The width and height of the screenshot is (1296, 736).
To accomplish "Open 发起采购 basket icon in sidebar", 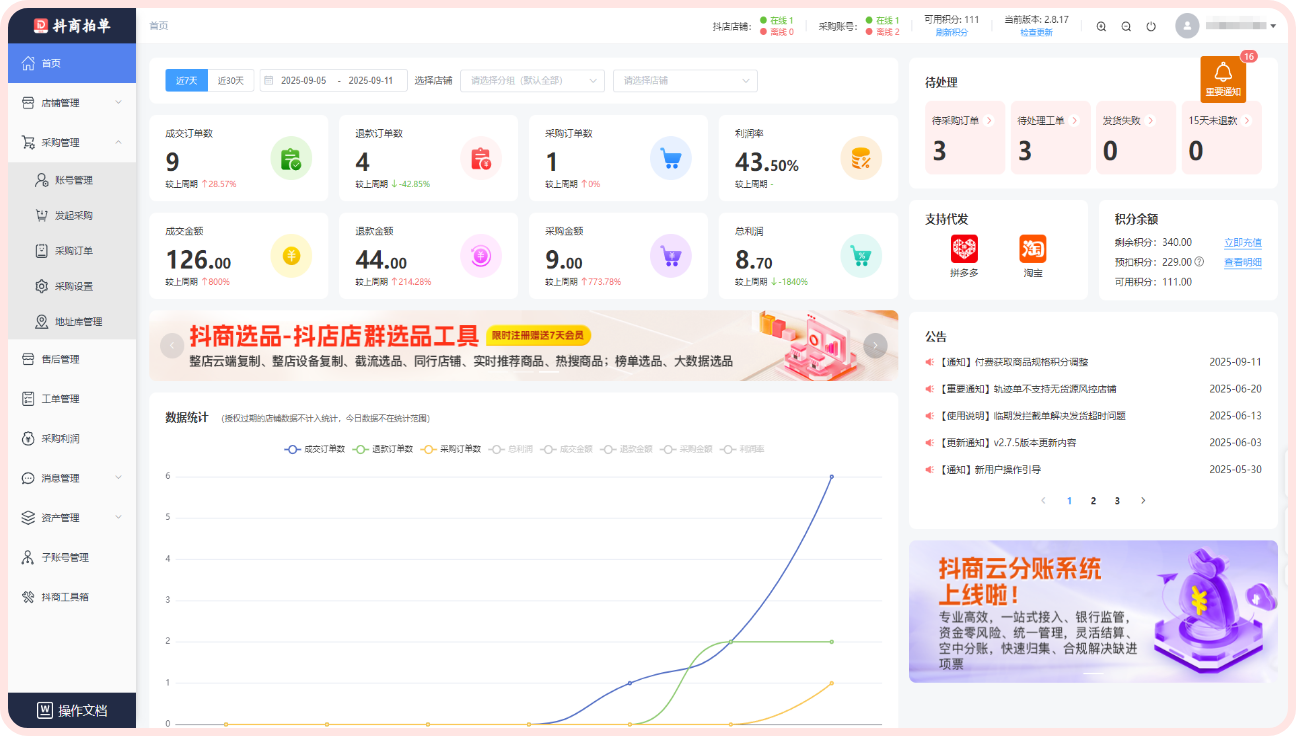I will point(42,216).
